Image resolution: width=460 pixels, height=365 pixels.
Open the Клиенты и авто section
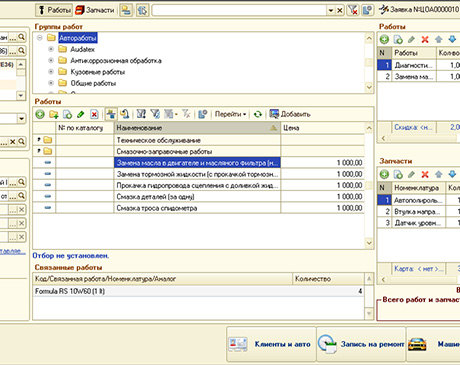[x=271, y=344]
